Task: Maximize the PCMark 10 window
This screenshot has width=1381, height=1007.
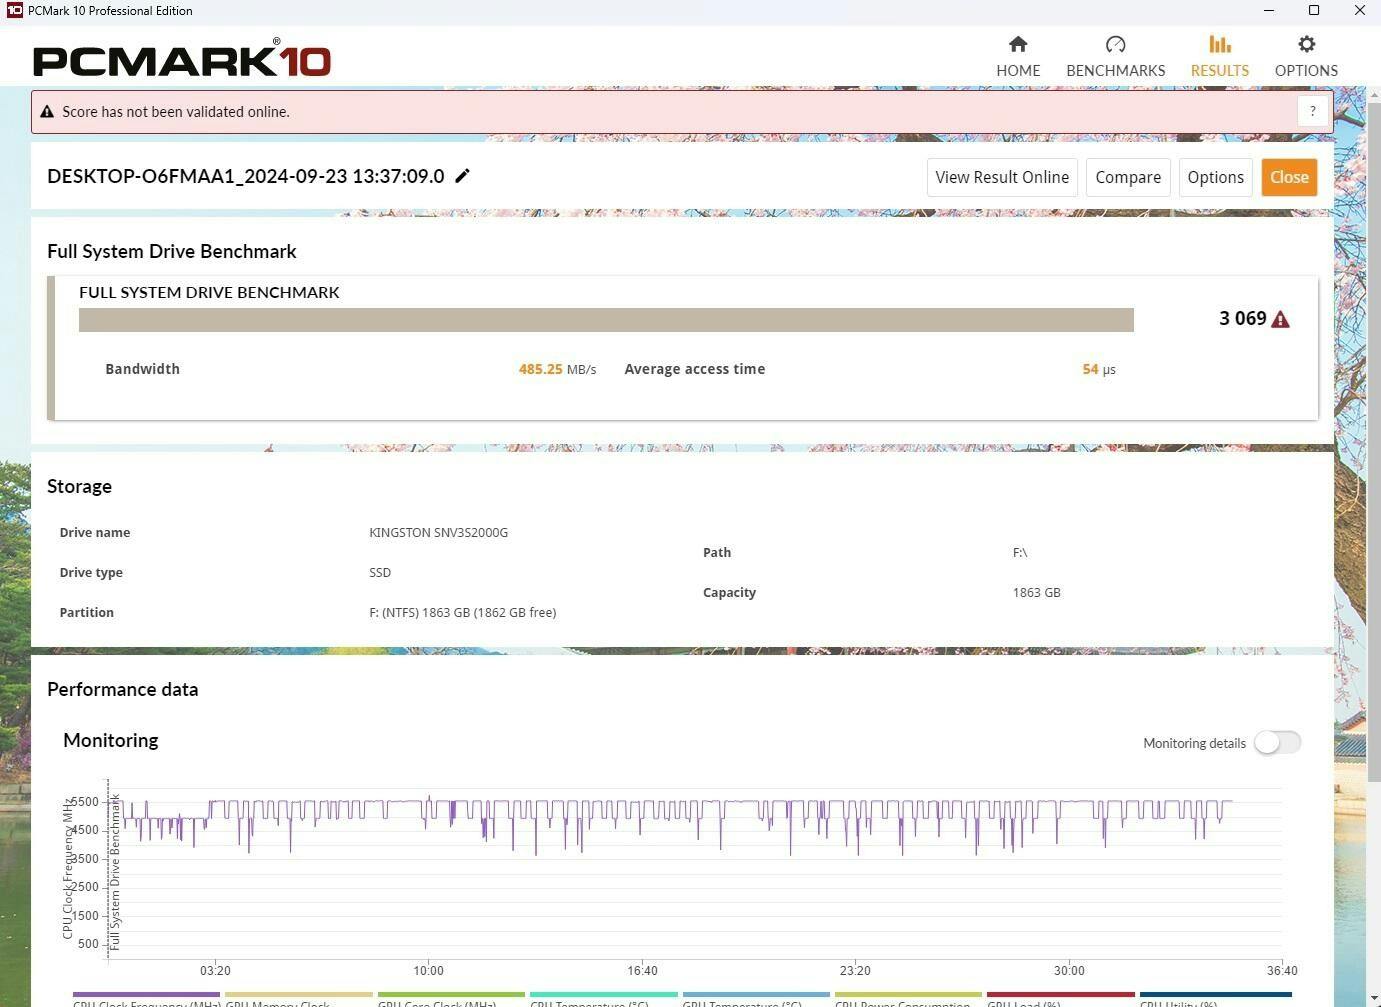Action: (x=1314, y=10)
